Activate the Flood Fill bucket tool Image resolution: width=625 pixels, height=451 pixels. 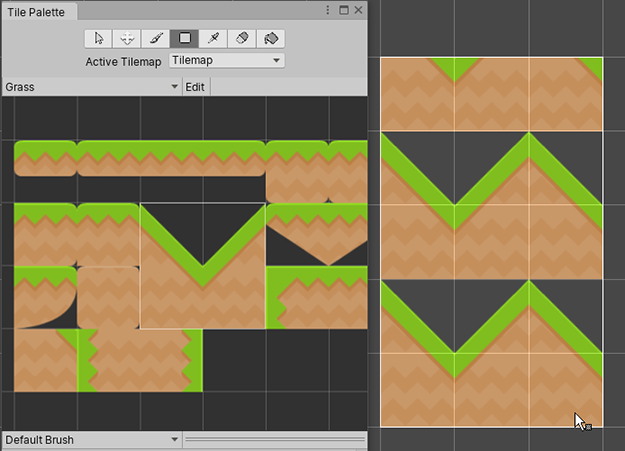pos(272,38)
